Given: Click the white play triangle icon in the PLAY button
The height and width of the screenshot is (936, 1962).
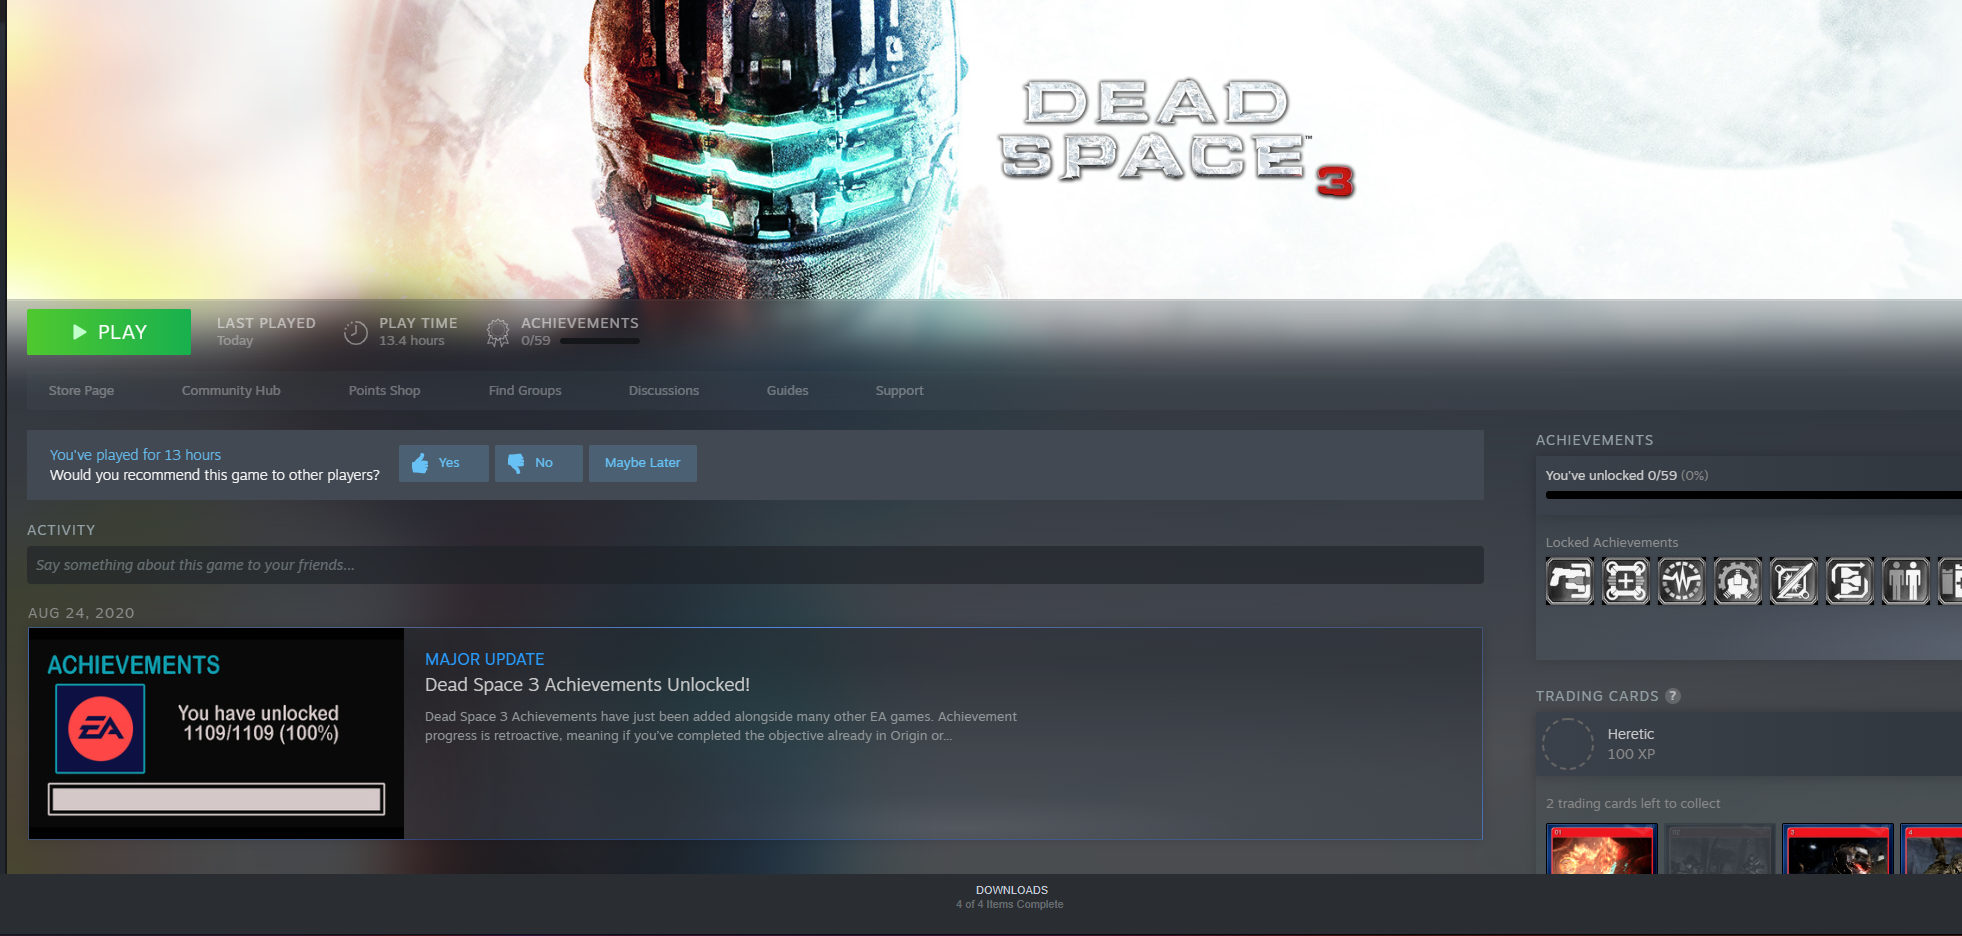Looking at the screenshot, I should [x=80, y=332].
